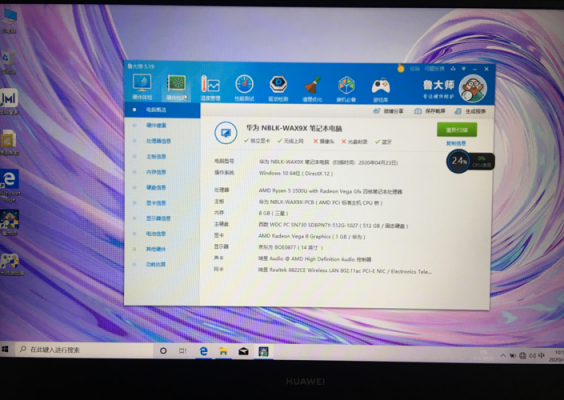Click the Realtek 8822CE Wireless LAN text
Image resolution: width=564 pixels, height=400 pixels.
coord(345,271)
